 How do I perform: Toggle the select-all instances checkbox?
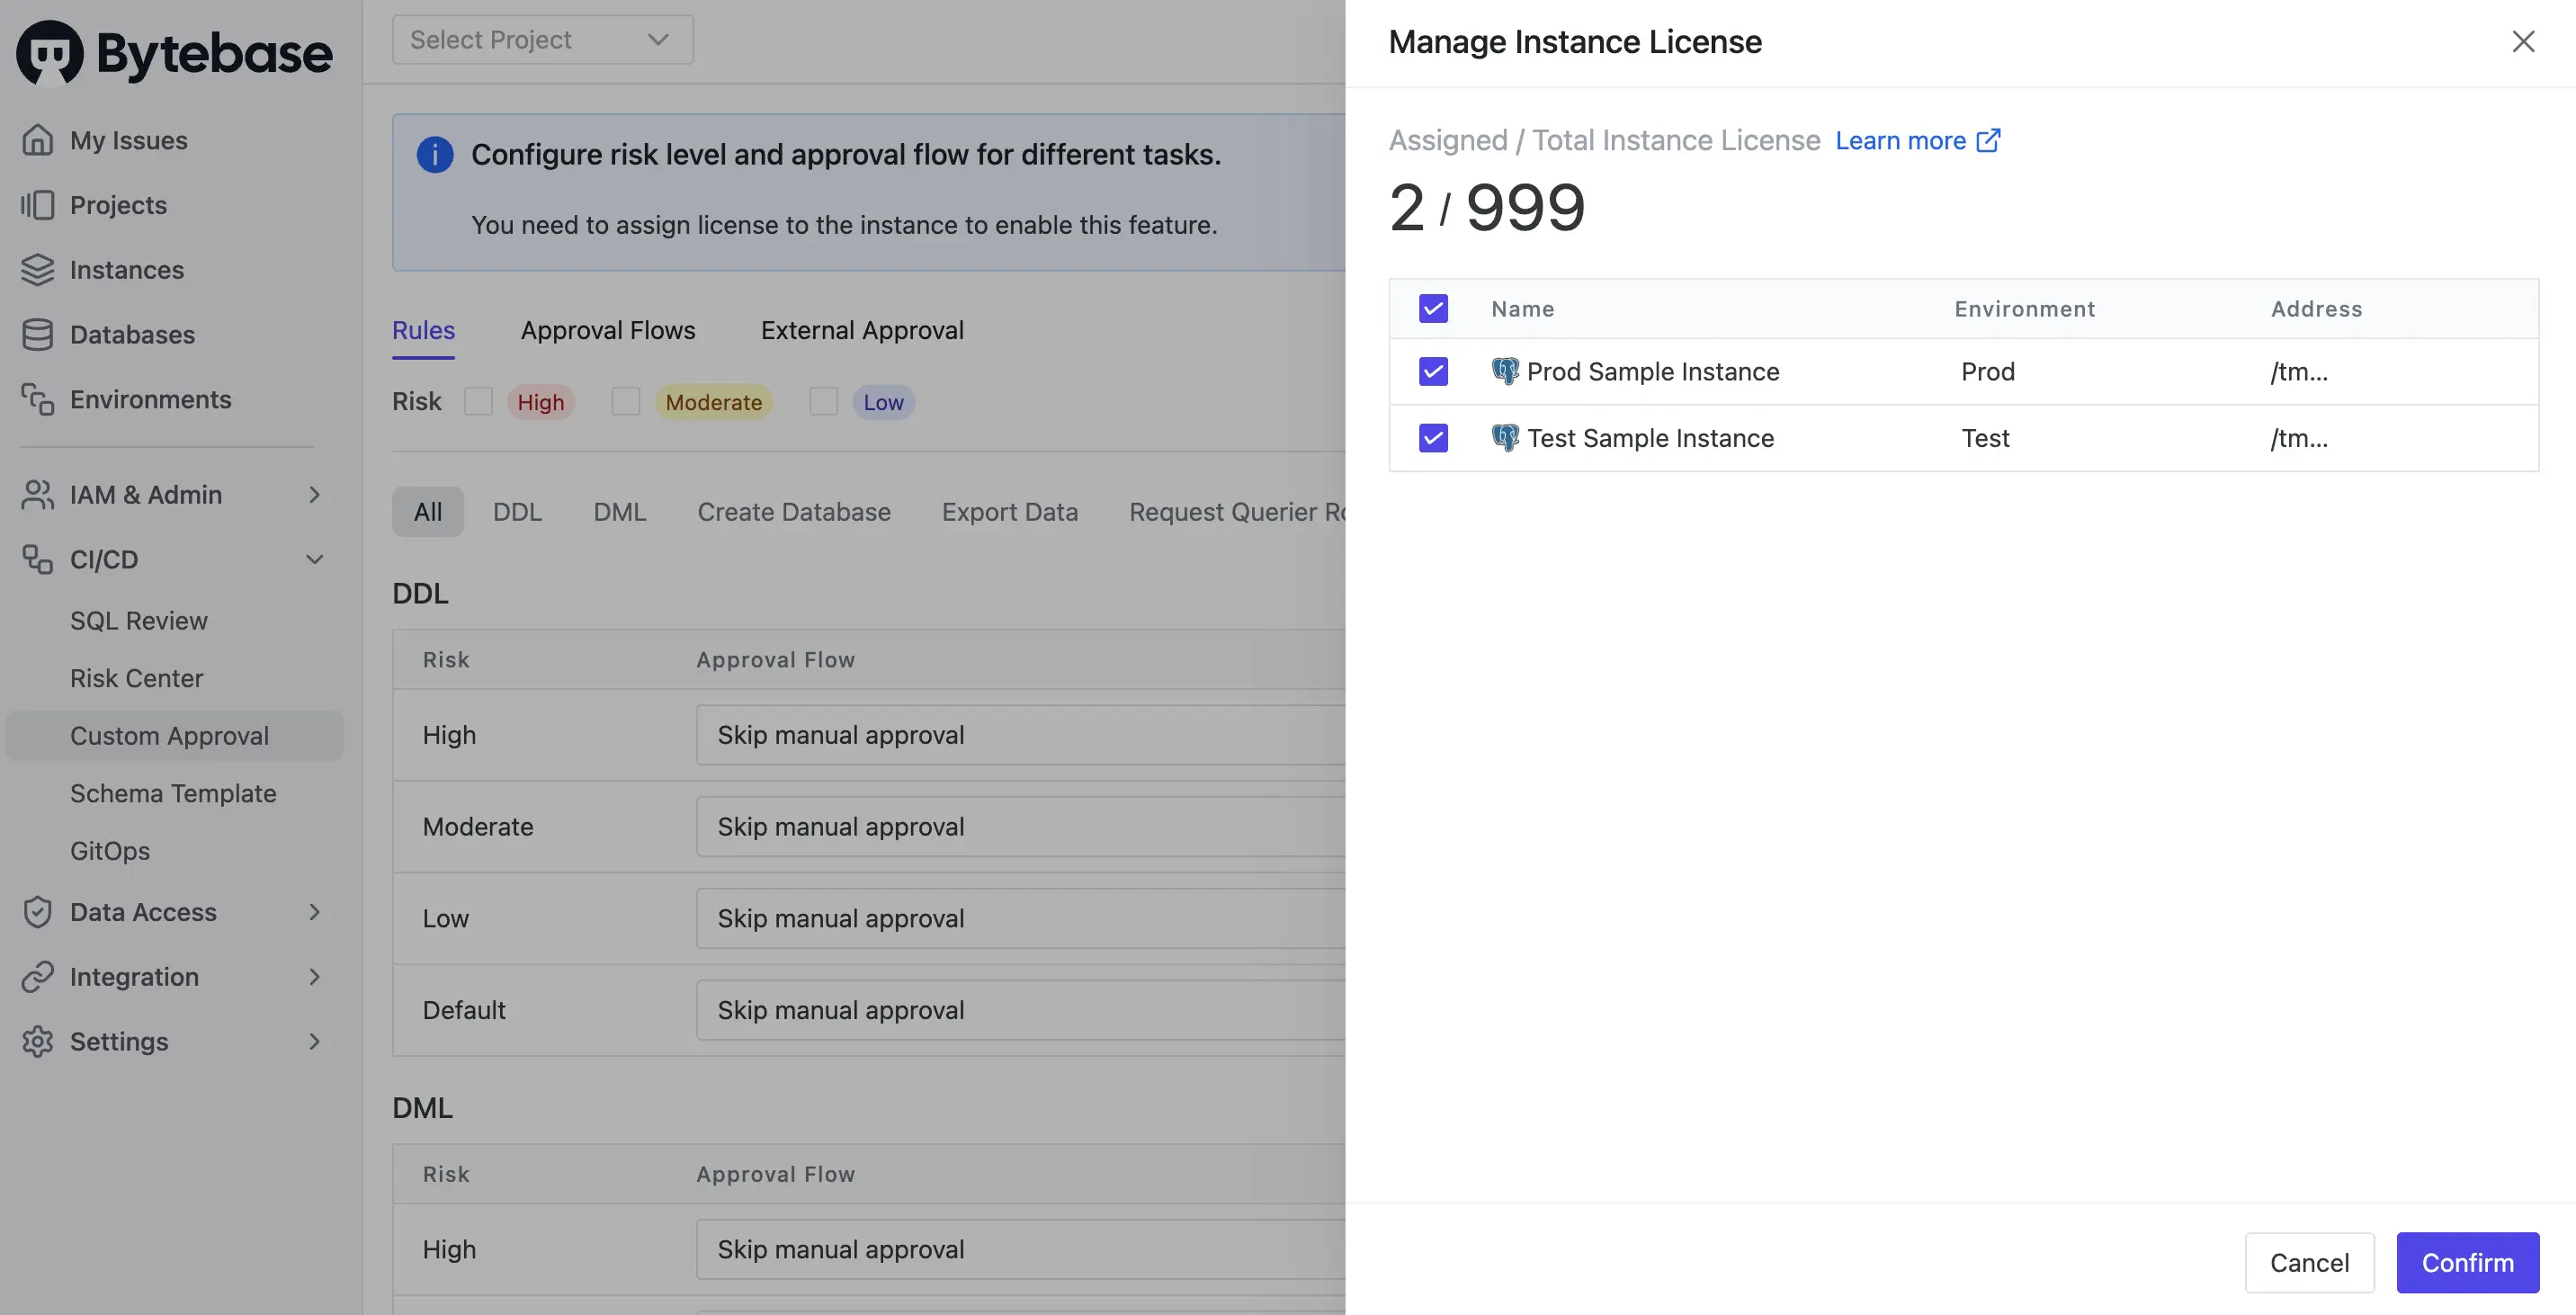coord(1432,308)
